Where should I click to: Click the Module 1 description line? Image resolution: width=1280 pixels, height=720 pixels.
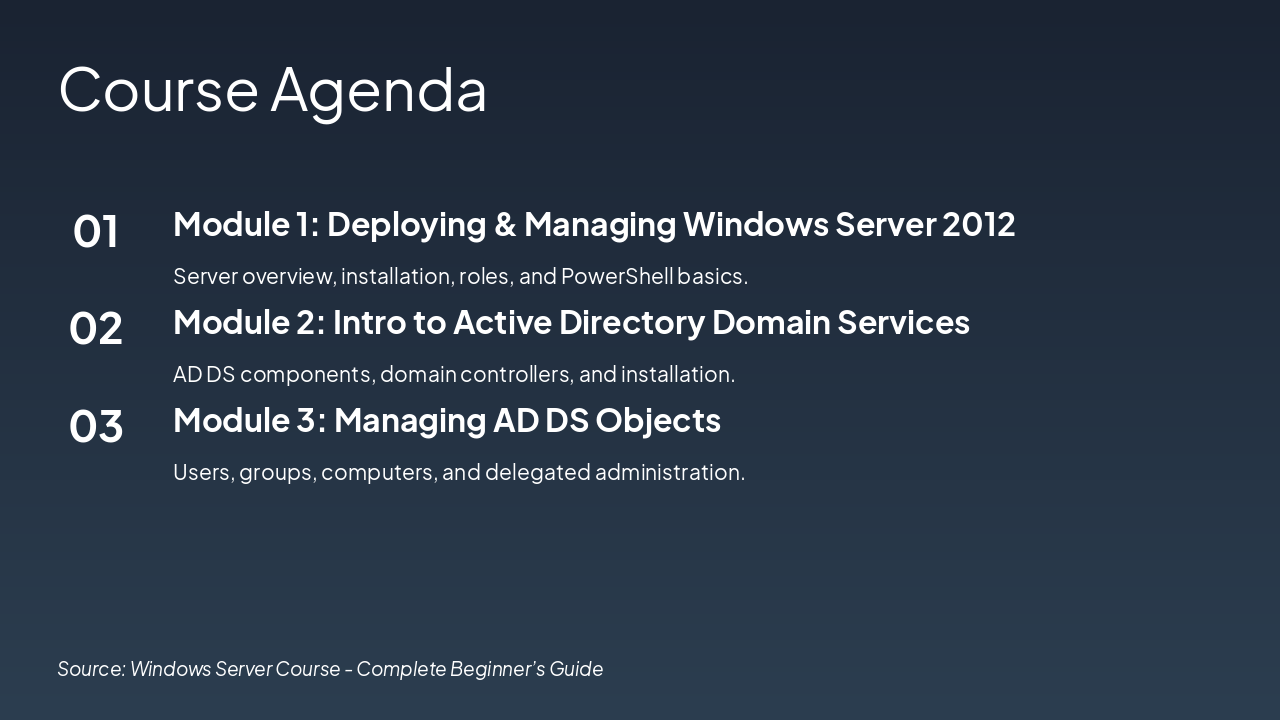pos(460,276)
